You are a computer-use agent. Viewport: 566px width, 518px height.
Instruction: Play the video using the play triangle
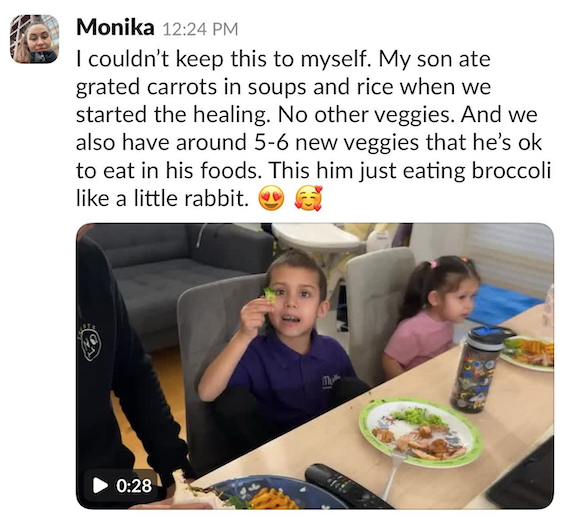100,485
